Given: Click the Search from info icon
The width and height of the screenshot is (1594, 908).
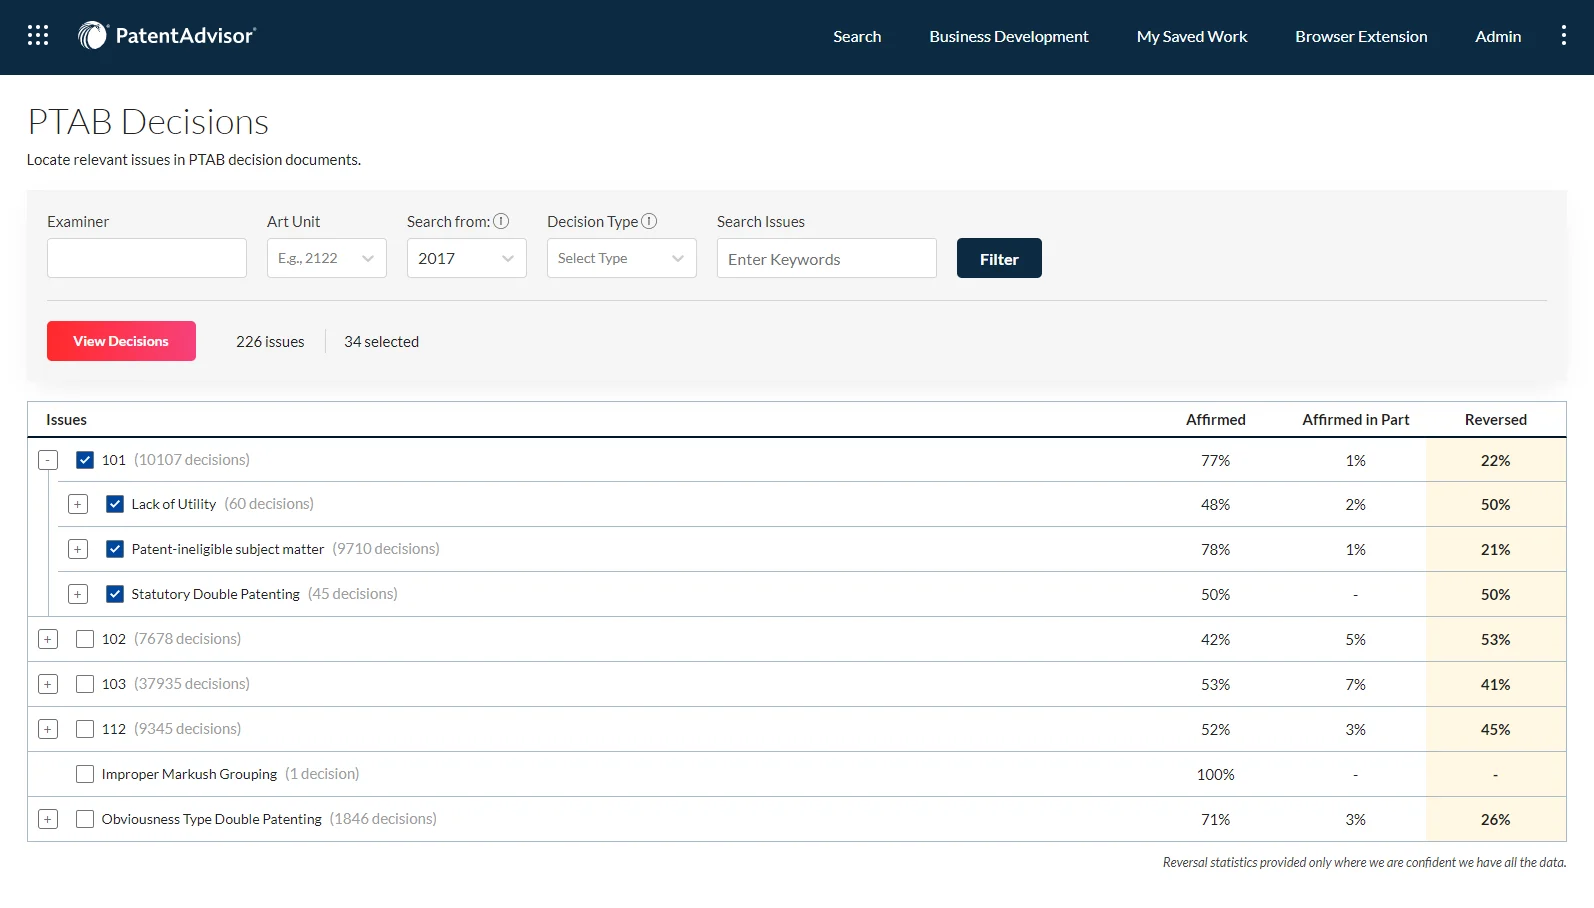Looking at the screenshot, I should click(501, 221).
